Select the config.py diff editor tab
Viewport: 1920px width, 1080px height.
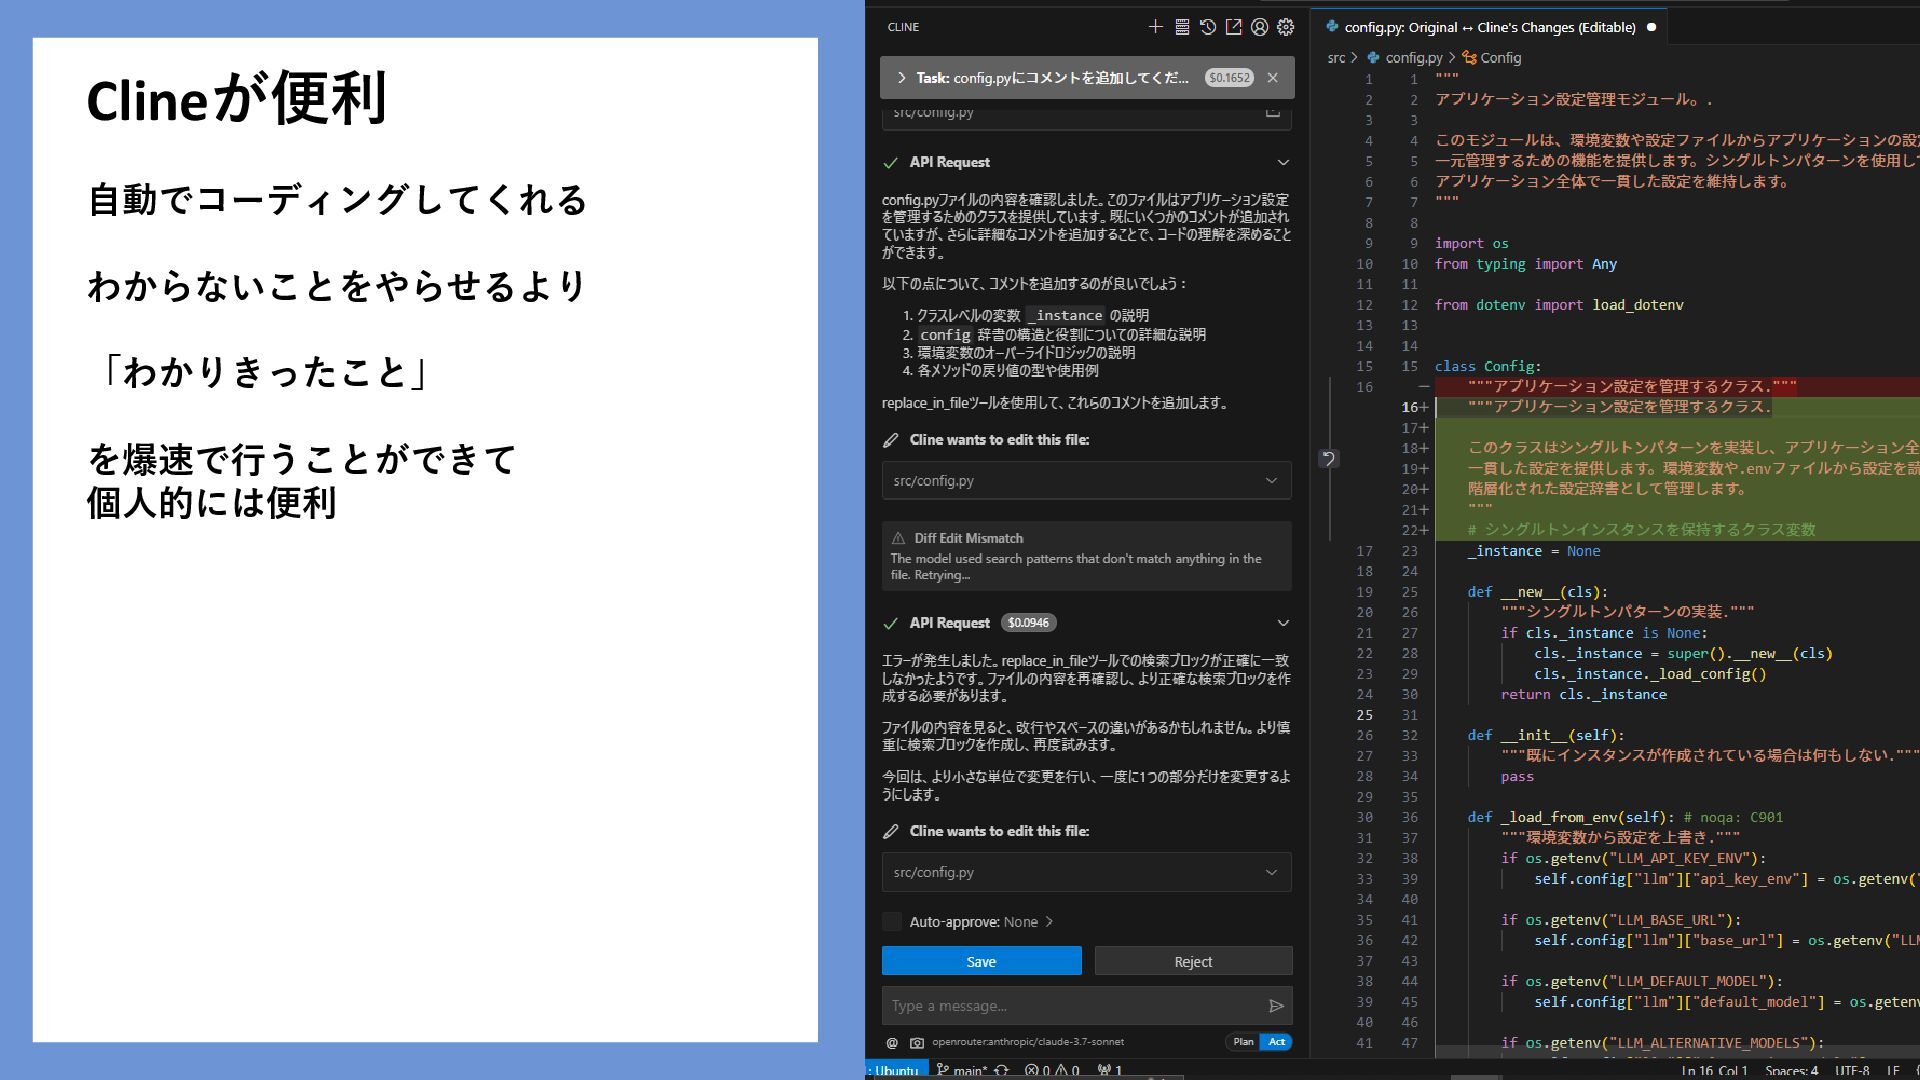click(x=1490, y=27)
